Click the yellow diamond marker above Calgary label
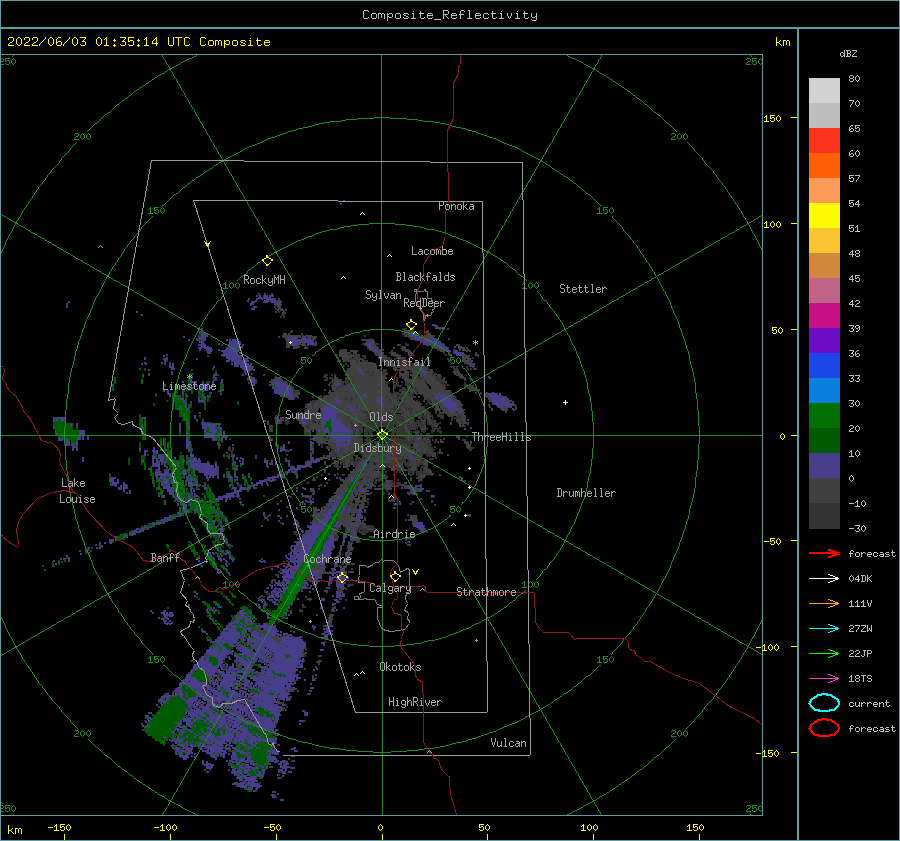 [x=395, y=576]
